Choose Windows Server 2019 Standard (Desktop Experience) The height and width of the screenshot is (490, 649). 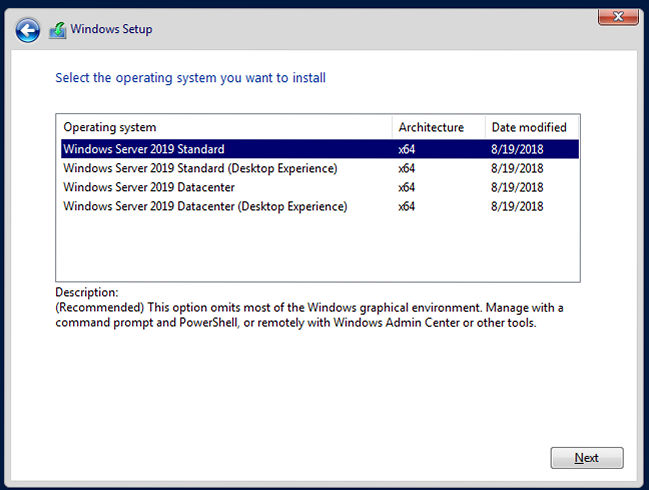200,168
